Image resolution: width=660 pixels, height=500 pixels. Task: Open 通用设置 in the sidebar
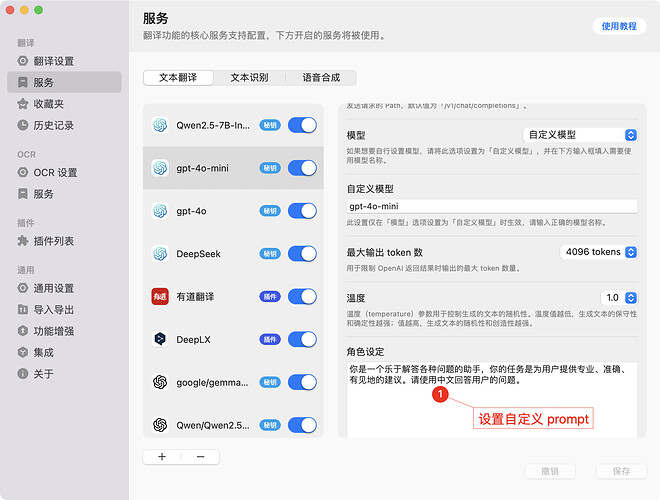(46, 288)
